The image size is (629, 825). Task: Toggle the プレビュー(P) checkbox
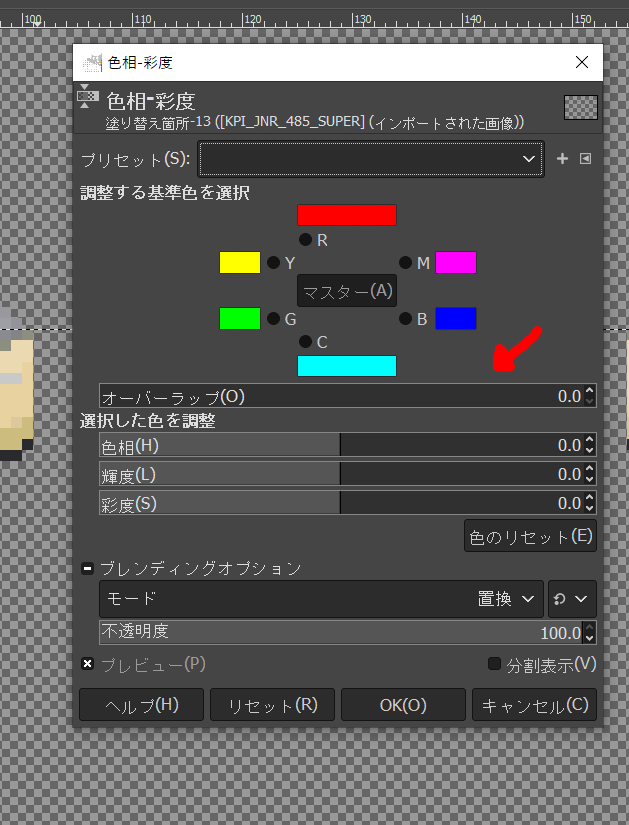coord(87,664)
